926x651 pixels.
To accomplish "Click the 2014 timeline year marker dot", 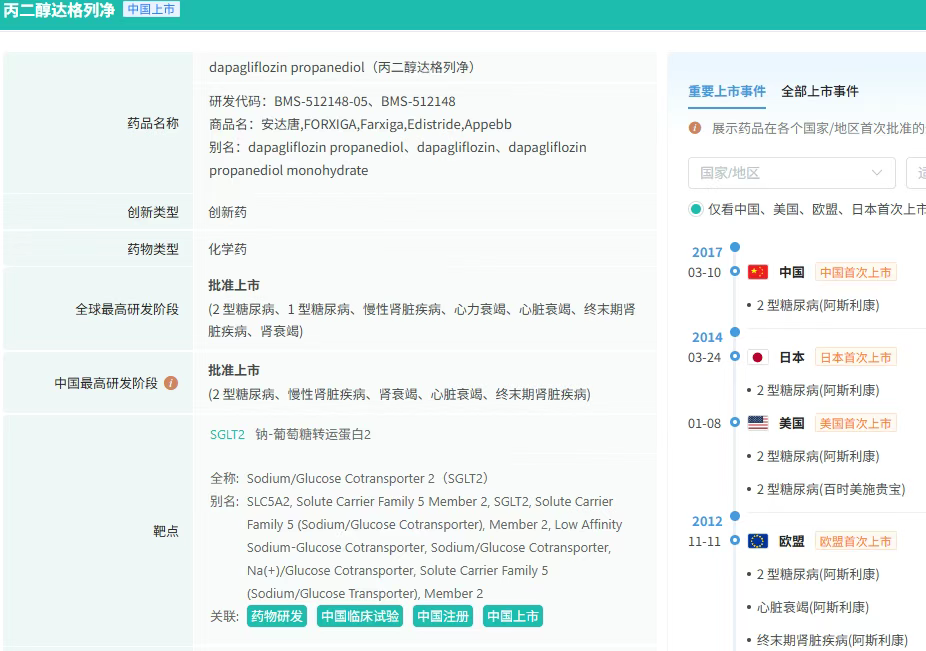I will [735, 333].
